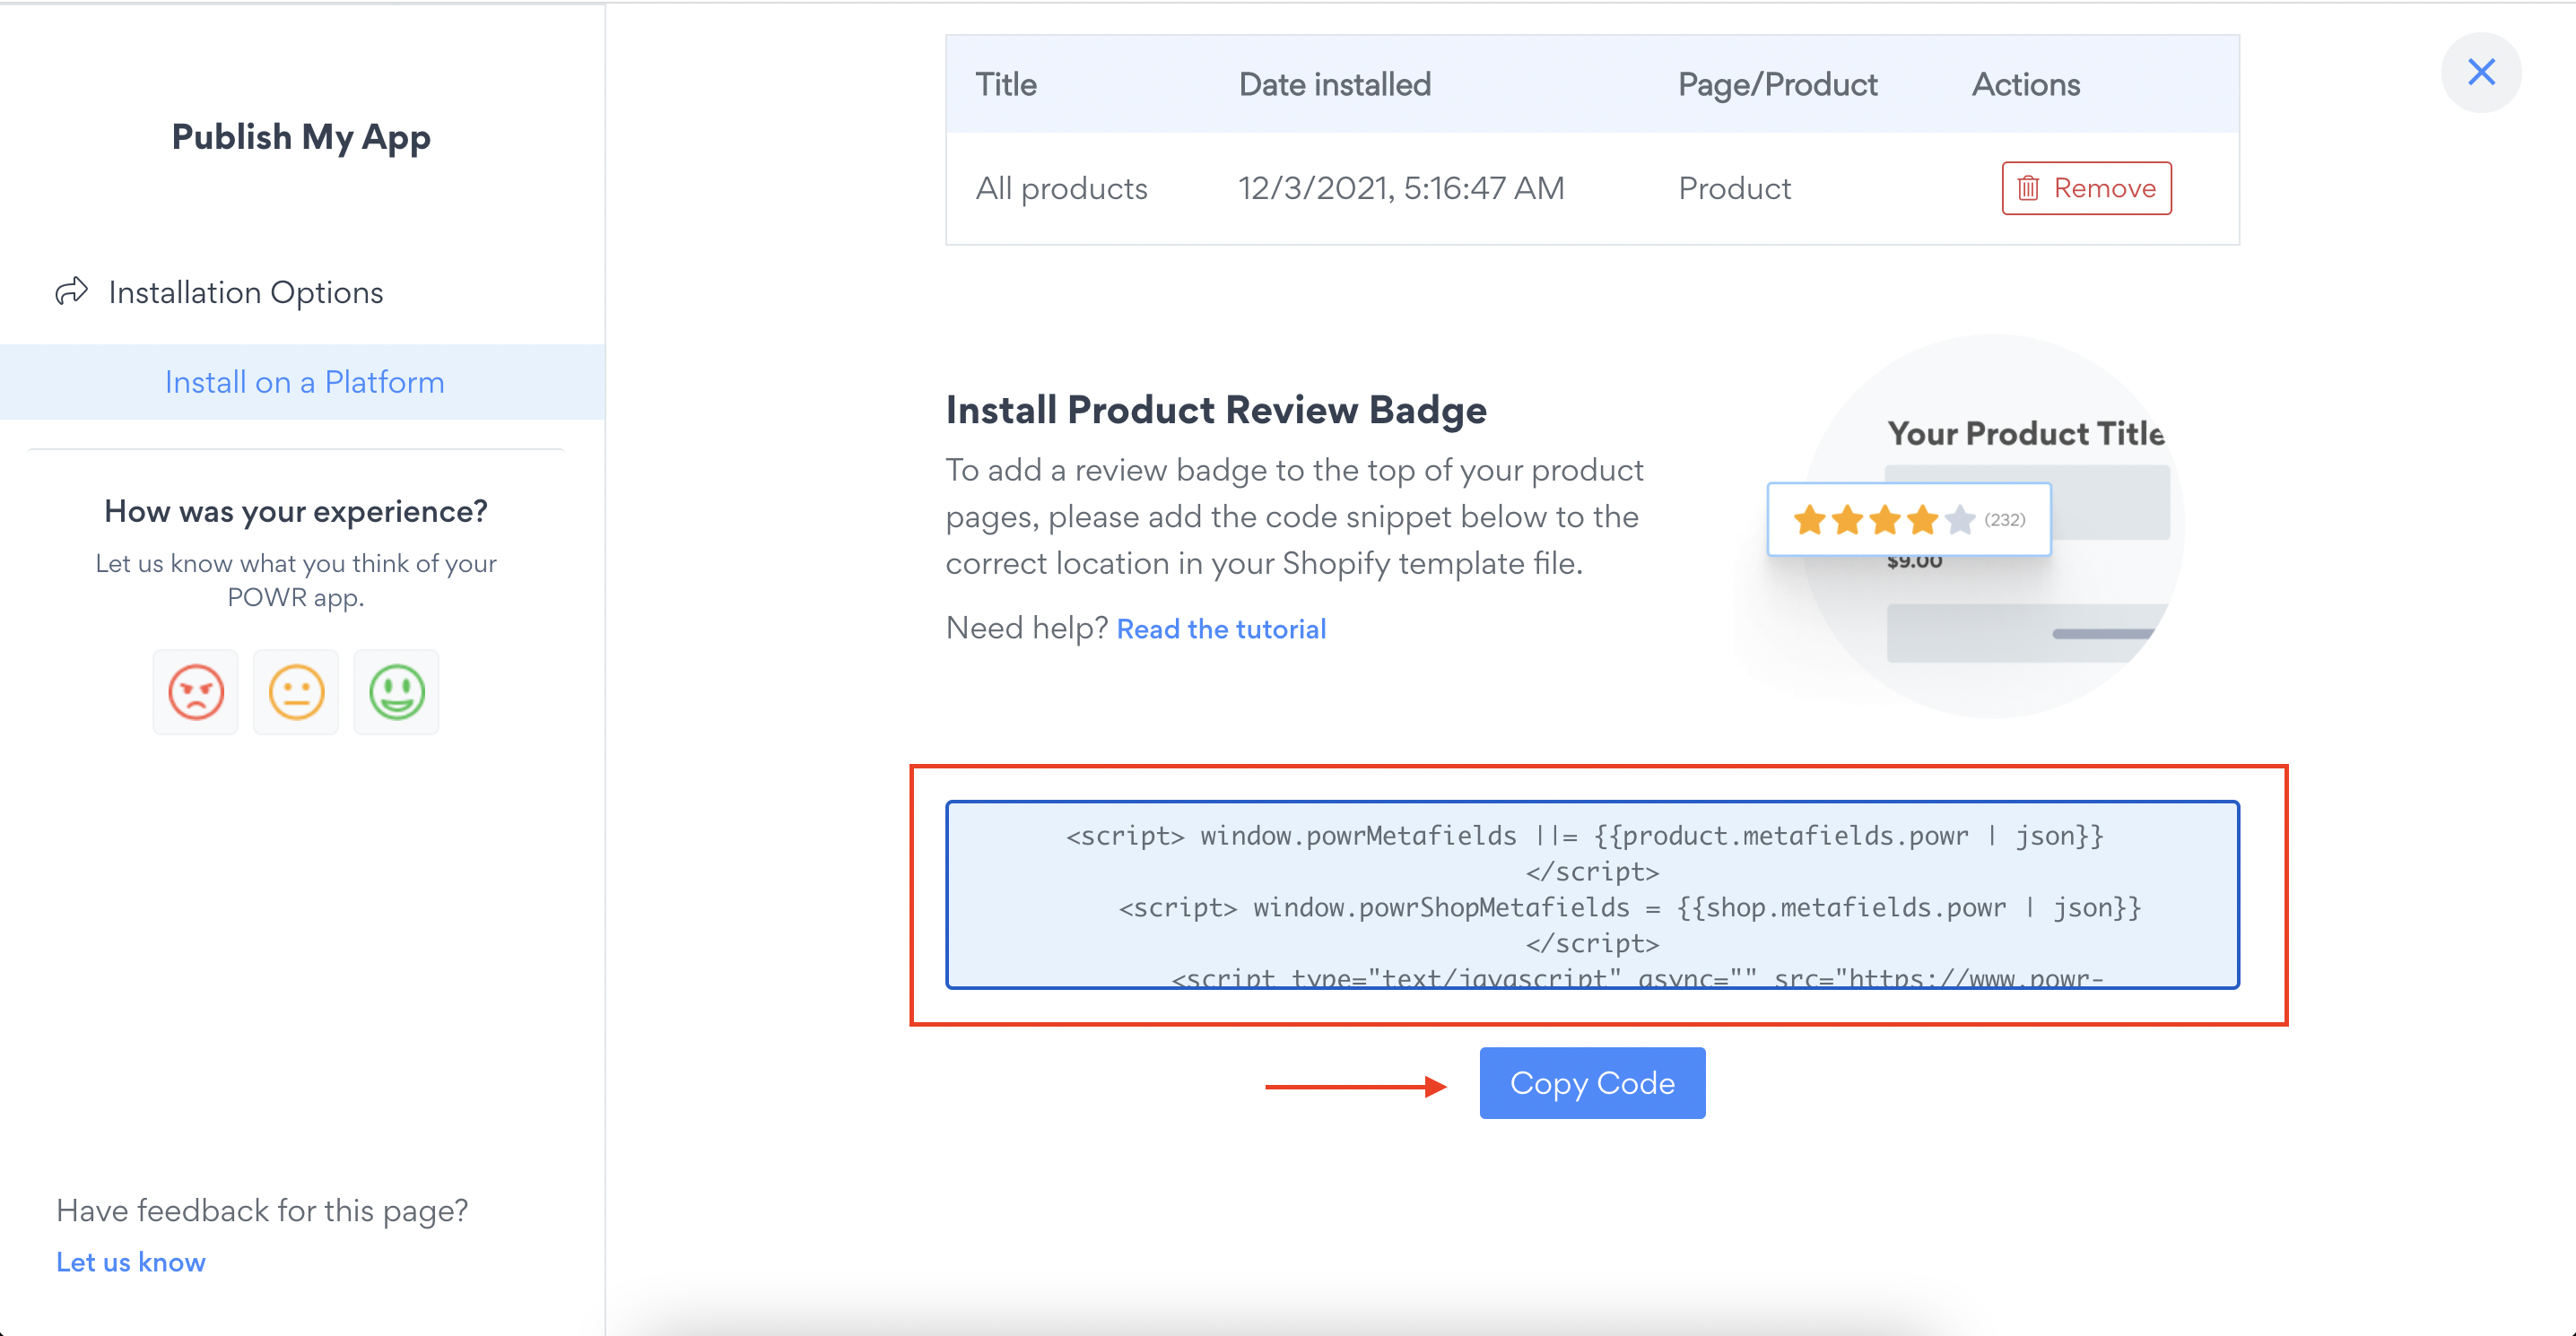Viewport: 2576px width, 1336px height.
Task: Click the 12/3/2021, 5:16:47 AM date cell
Action: coord(1401,188)
